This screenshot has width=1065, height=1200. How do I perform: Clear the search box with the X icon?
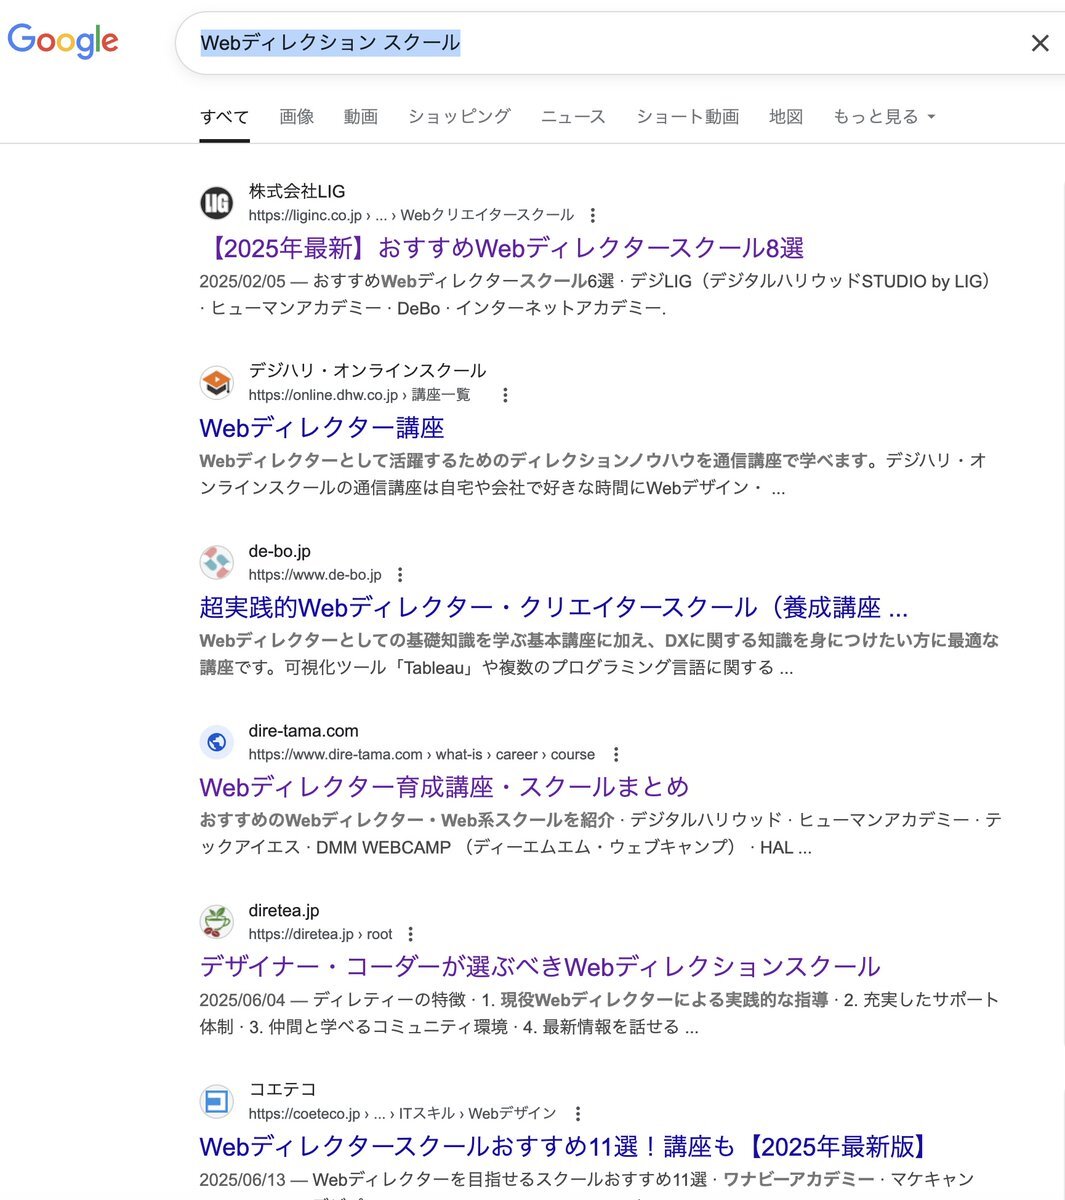pyautogui.click(x=1040, y=43)
